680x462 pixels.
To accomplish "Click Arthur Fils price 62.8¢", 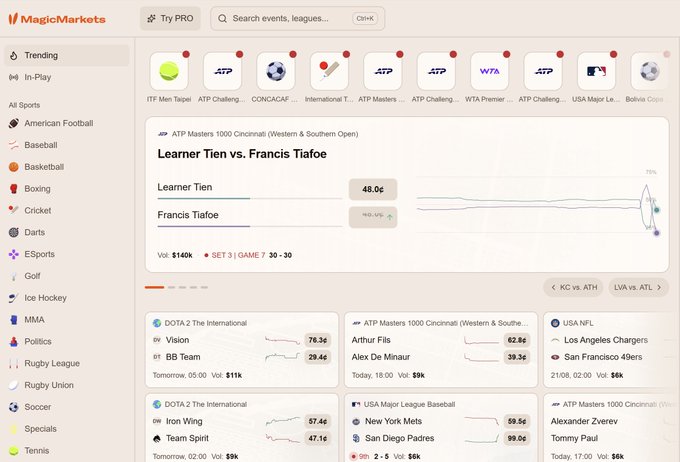I will [517, 340].
